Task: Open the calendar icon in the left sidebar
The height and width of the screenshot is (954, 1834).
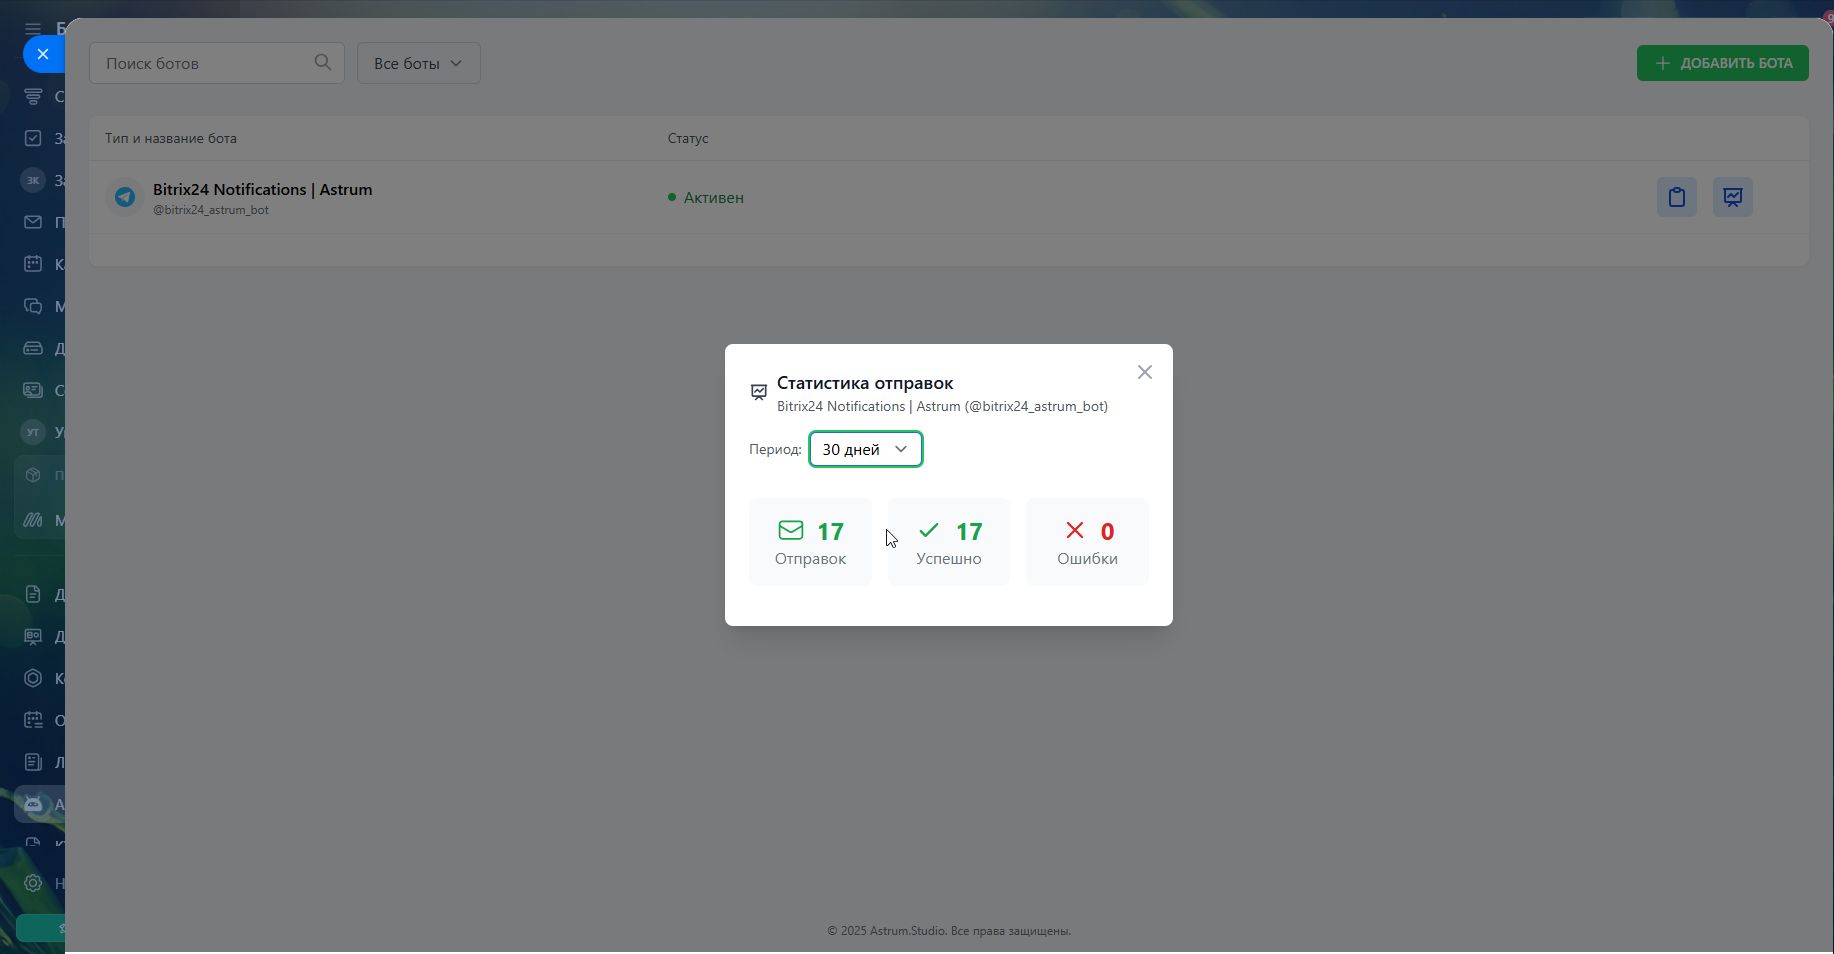Action: (x=33, y=264)
